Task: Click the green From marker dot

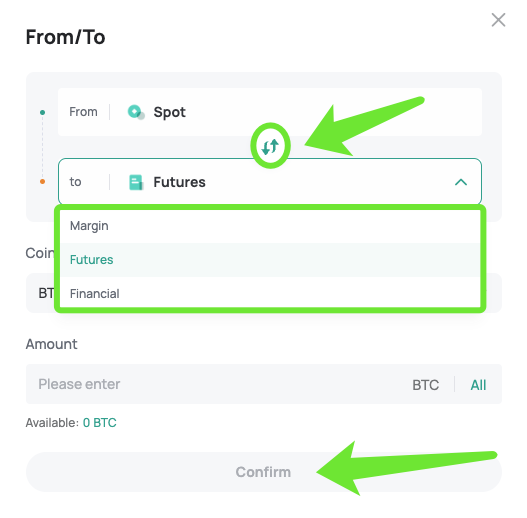Action: click(42, 112)
